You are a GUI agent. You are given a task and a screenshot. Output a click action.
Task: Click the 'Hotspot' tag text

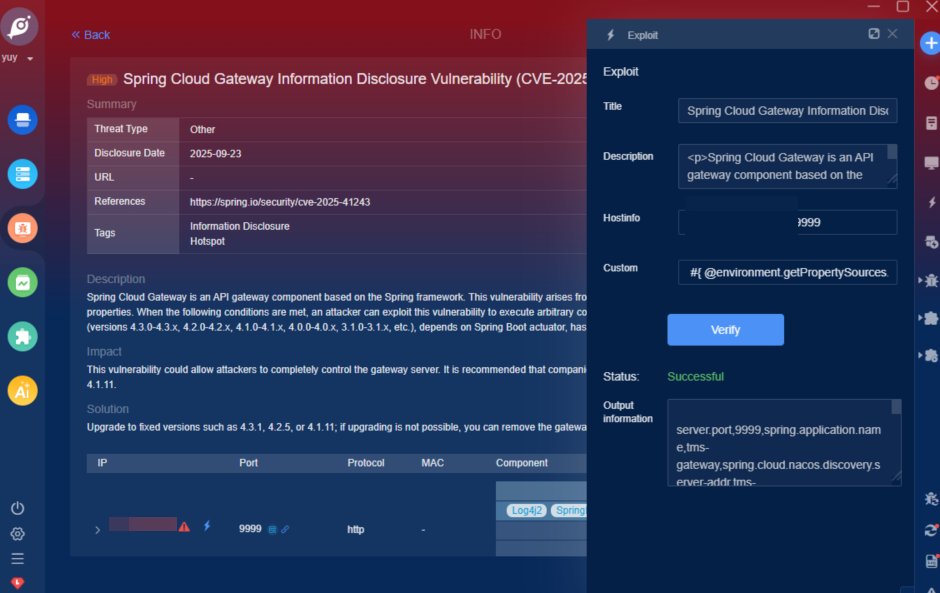click(207, 241)
